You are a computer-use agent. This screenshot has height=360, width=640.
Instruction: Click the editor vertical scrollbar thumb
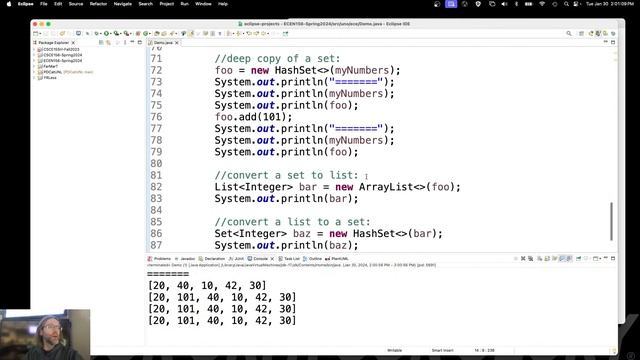coord(611,221)
